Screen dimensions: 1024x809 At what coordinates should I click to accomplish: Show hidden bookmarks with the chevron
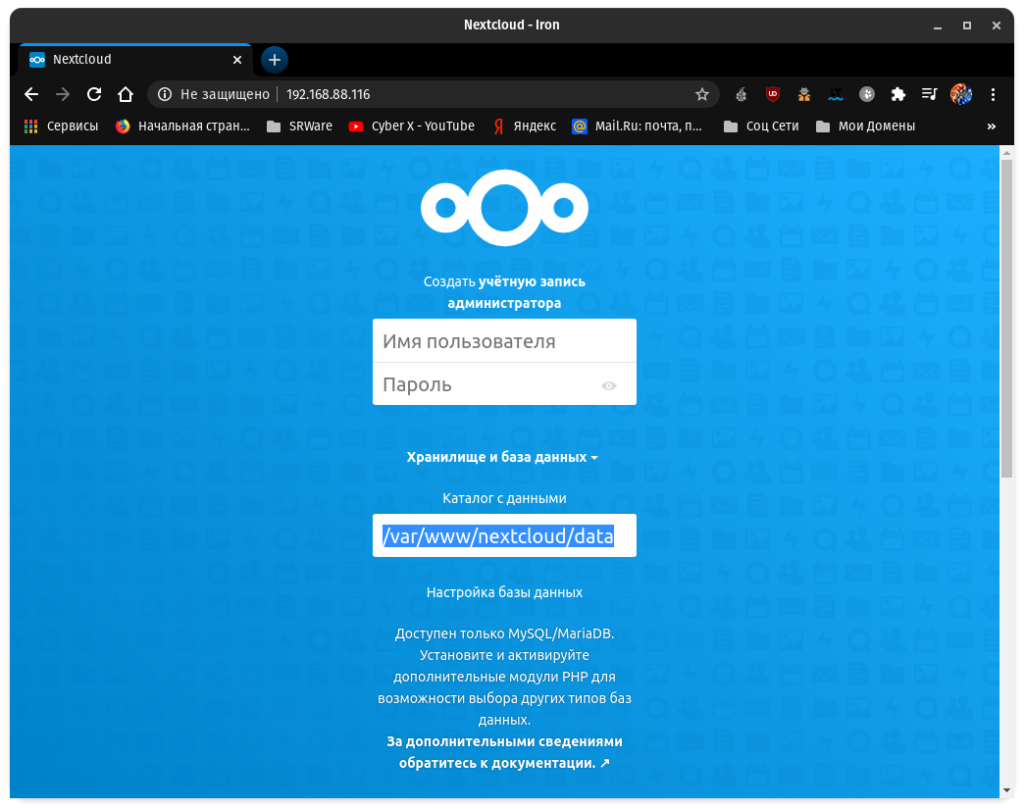tap(991, 126)
